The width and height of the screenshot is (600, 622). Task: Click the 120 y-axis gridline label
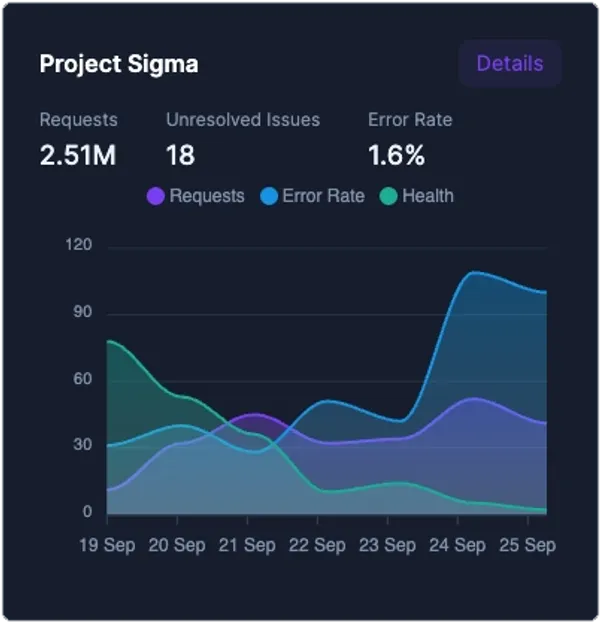pos(79,246)
